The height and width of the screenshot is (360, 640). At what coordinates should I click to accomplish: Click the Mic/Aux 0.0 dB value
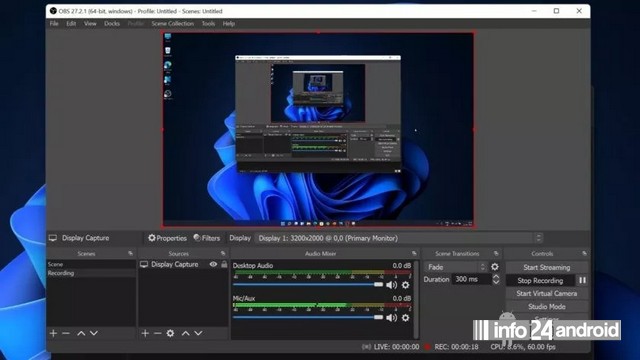click(x=402, y=298)
